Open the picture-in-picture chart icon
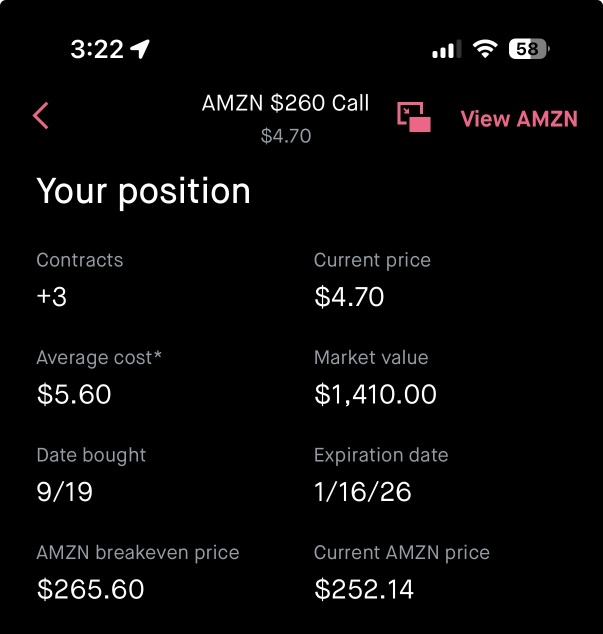Image resolution: width=603 pixels, height=634 pixels. coord(414,117)
